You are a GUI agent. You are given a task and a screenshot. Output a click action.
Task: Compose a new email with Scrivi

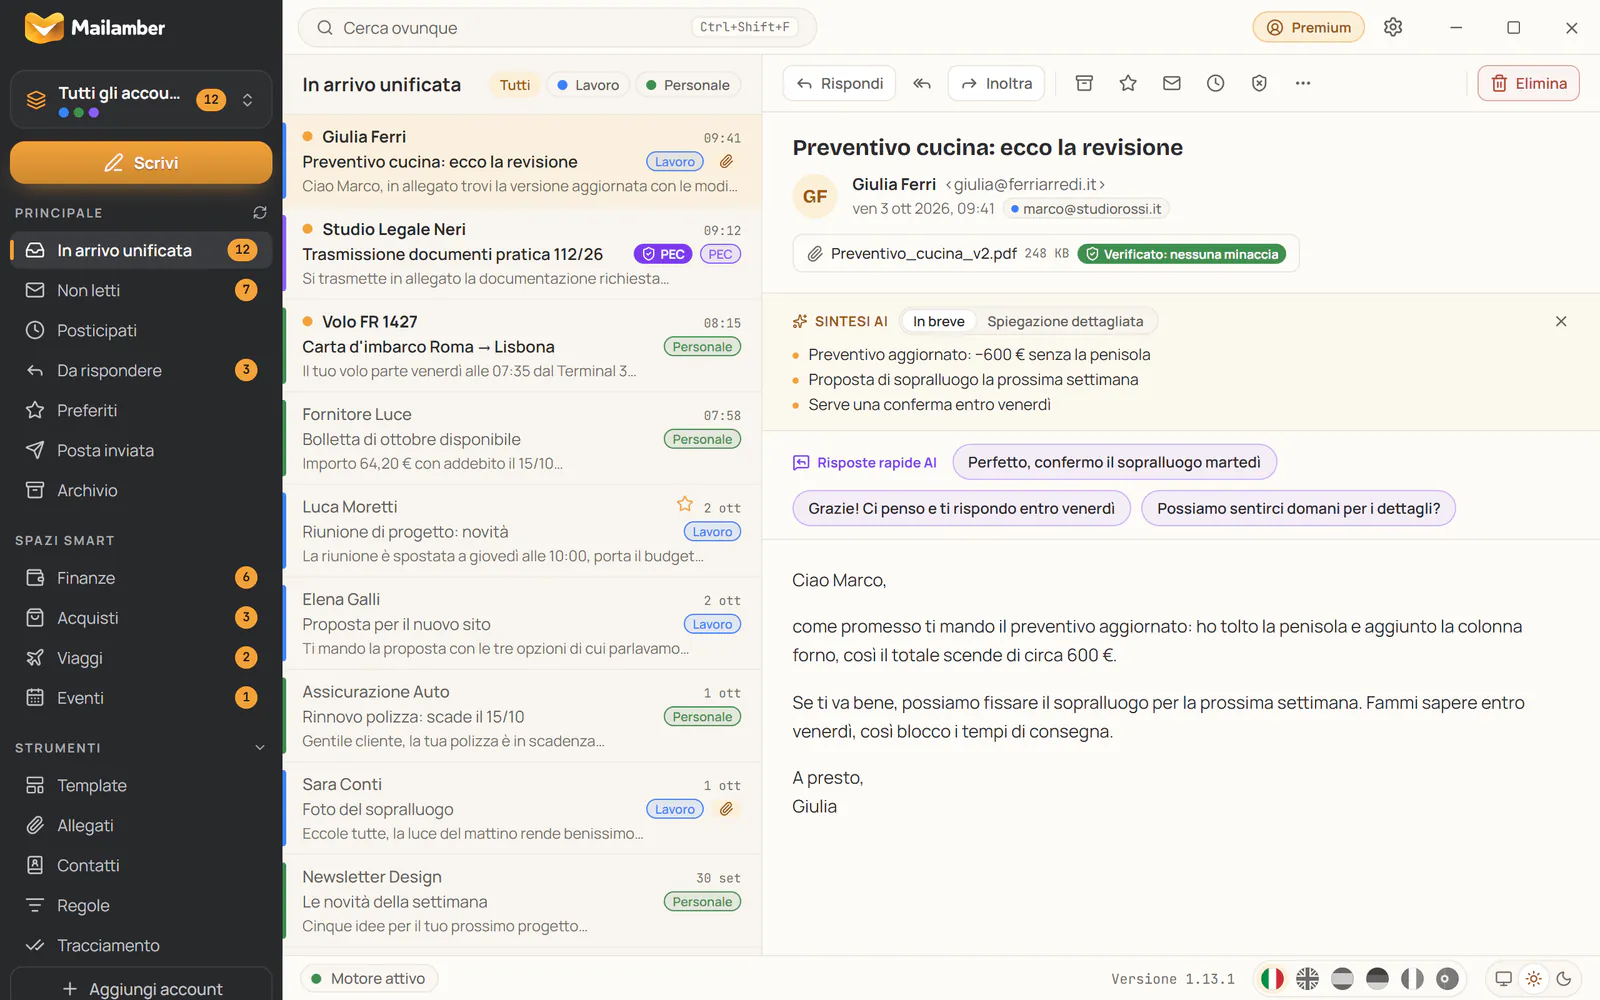(x=141, y=162)
